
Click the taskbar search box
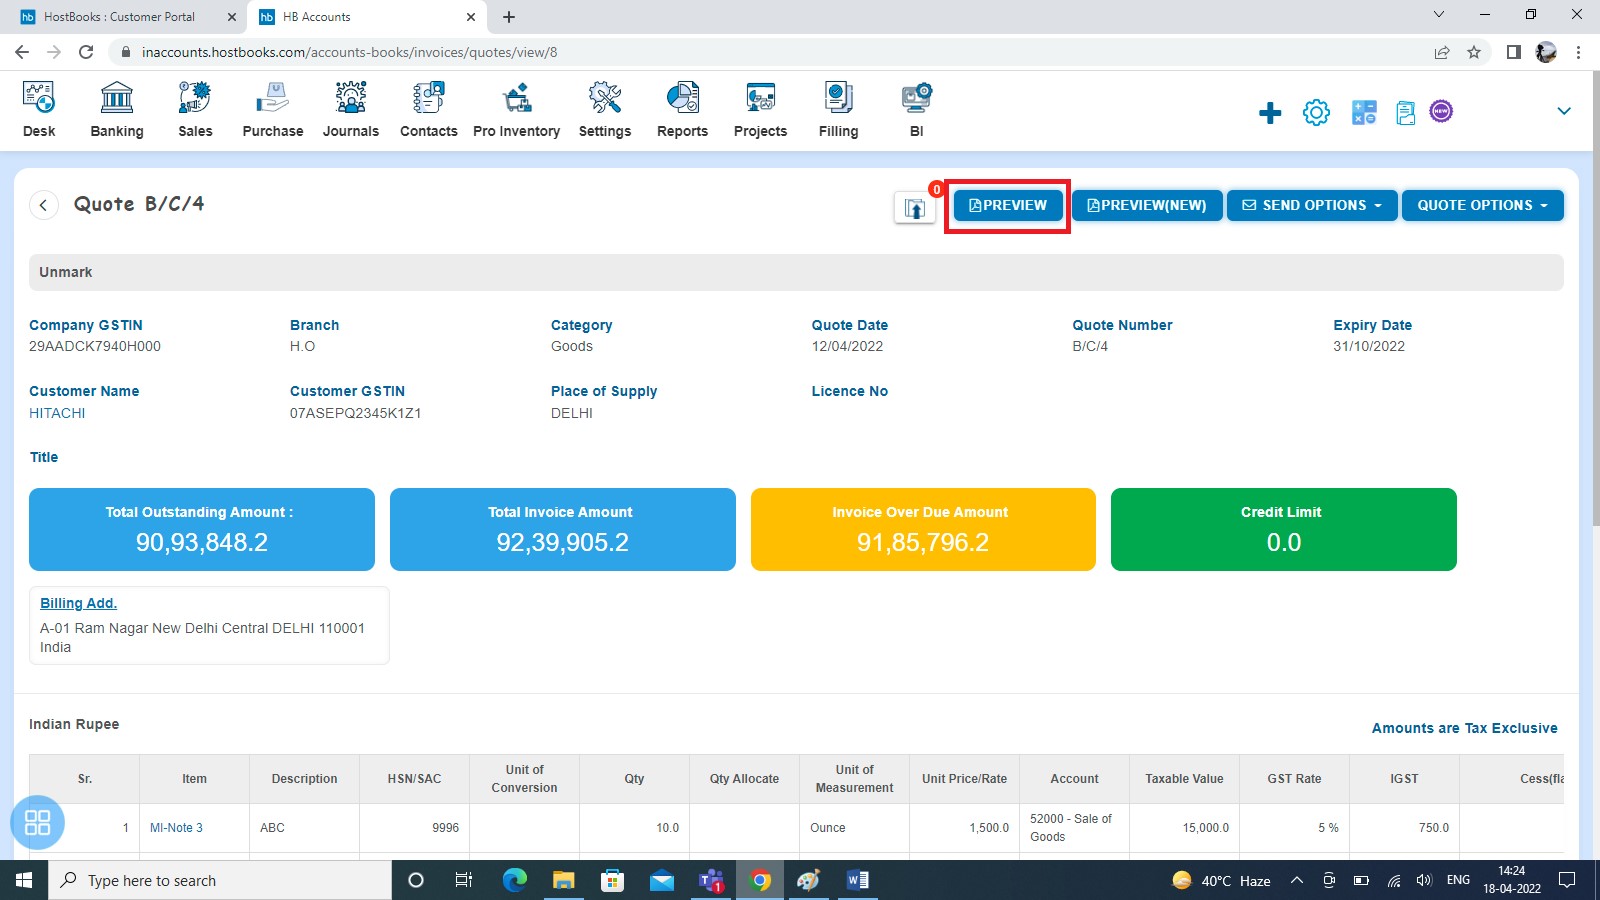point(220,880)
